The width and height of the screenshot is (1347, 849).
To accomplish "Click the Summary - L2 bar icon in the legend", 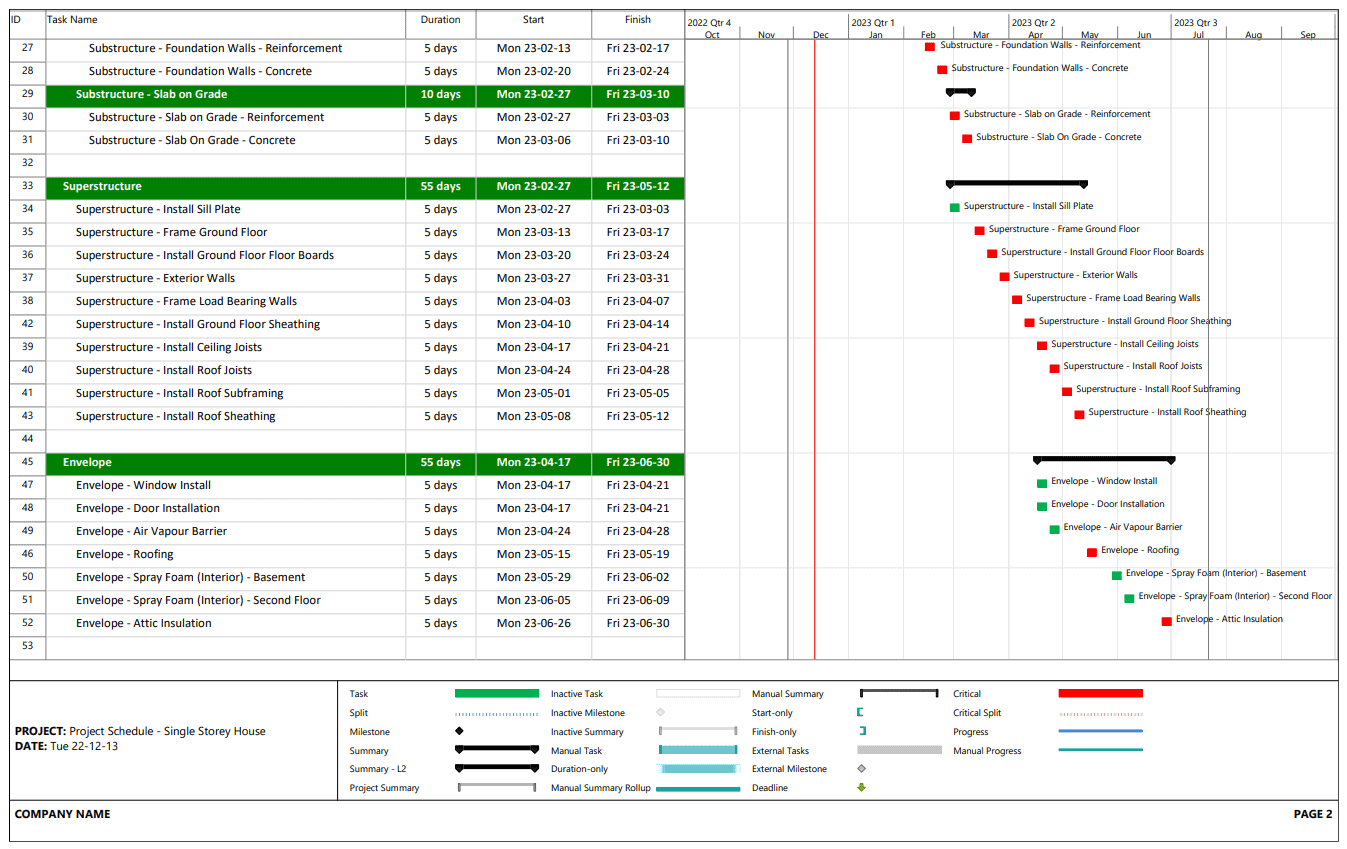I will (x=495, y=769).
